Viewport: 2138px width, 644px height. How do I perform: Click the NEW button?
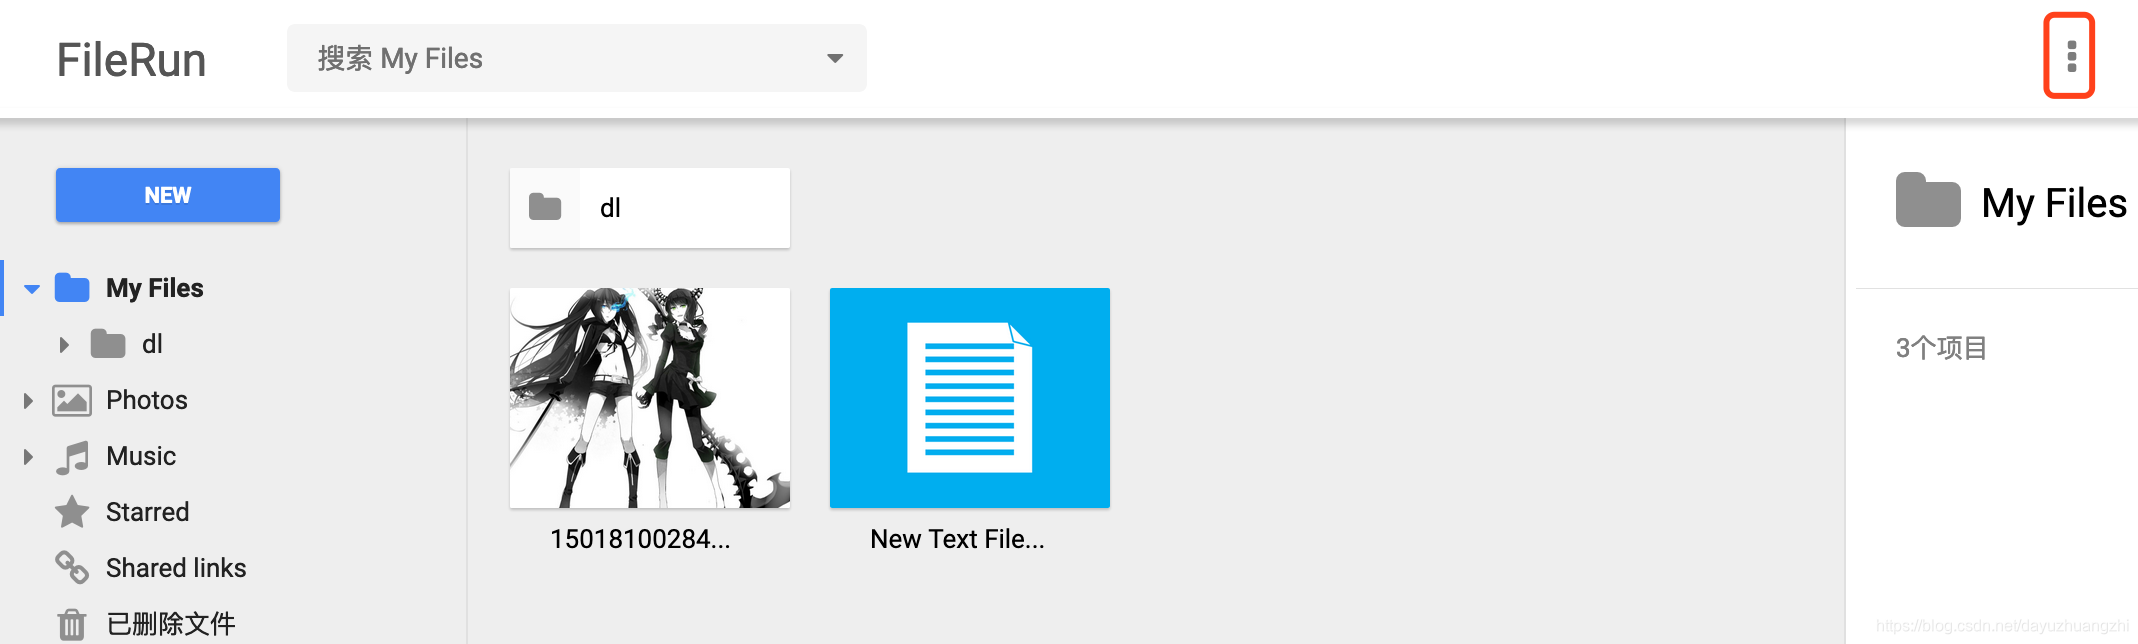[168, 195]
